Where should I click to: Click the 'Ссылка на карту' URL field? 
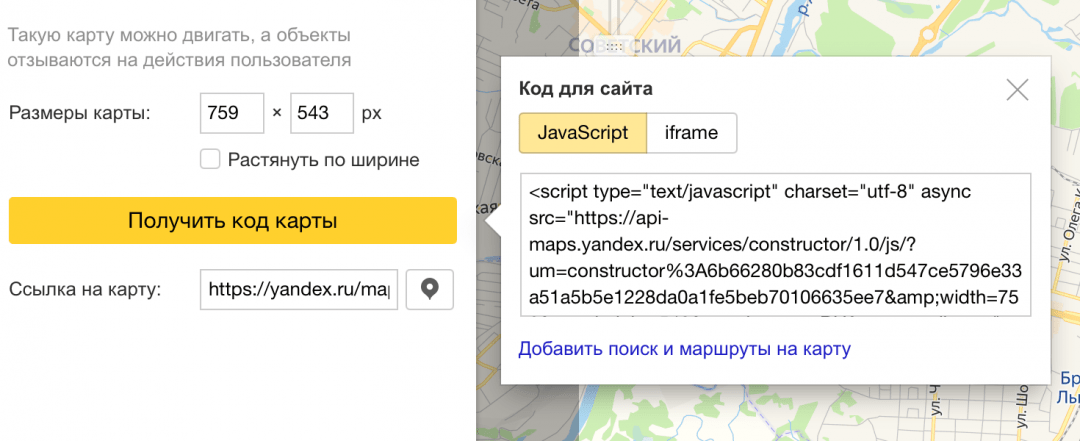click(x=299, y=289)
